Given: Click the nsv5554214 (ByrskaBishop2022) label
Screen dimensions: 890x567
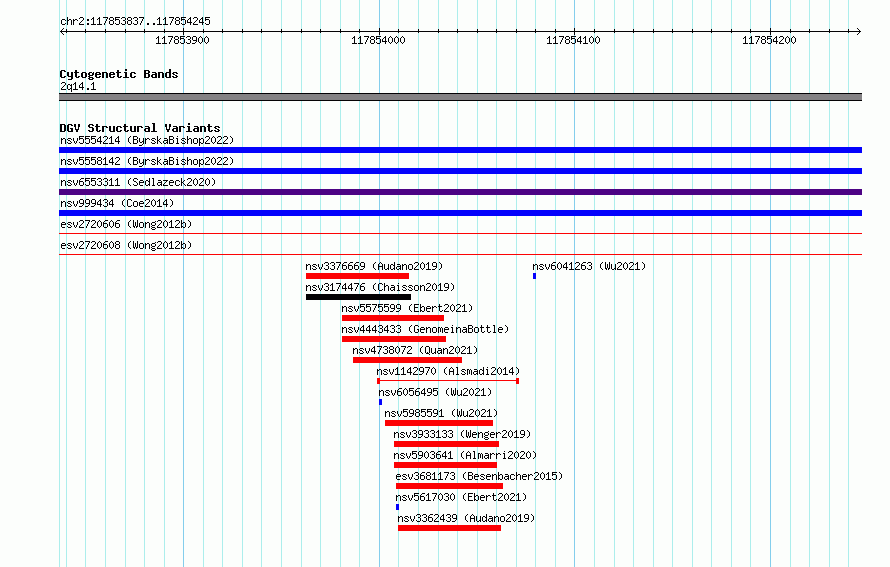Looking at the screenshot, I should point(147,140).
